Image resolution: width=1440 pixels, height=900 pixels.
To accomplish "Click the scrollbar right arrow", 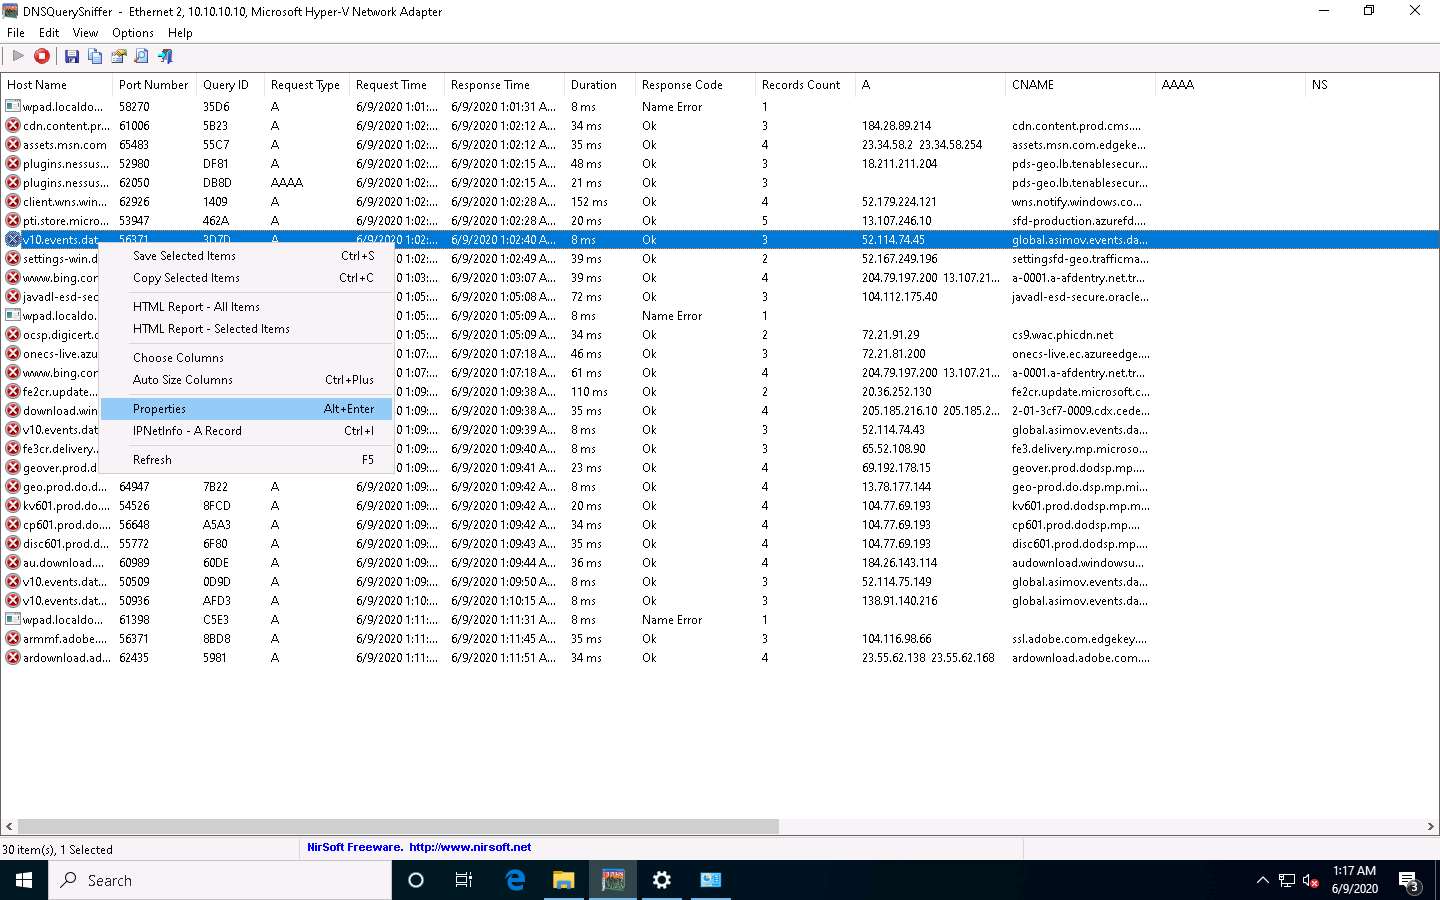I will coord(1431,827).
